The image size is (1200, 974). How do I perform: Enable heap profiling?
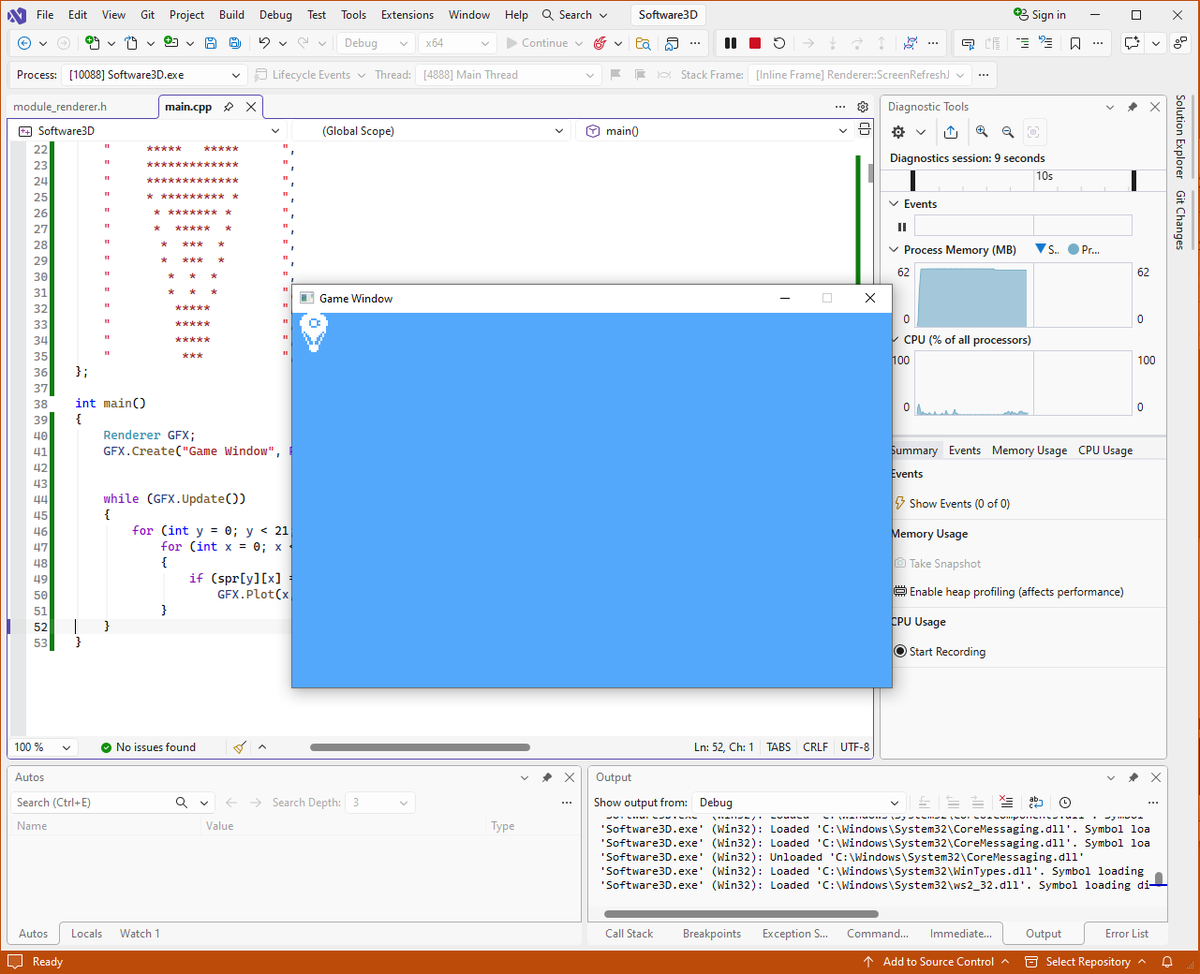[x=1008, y=592]
